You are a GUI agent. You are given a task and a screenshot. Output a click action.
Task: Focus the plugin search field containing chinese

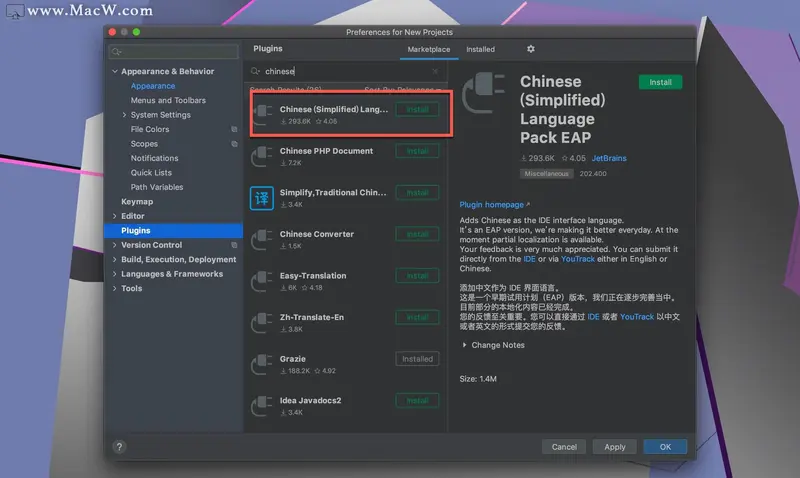coord(346,71)
